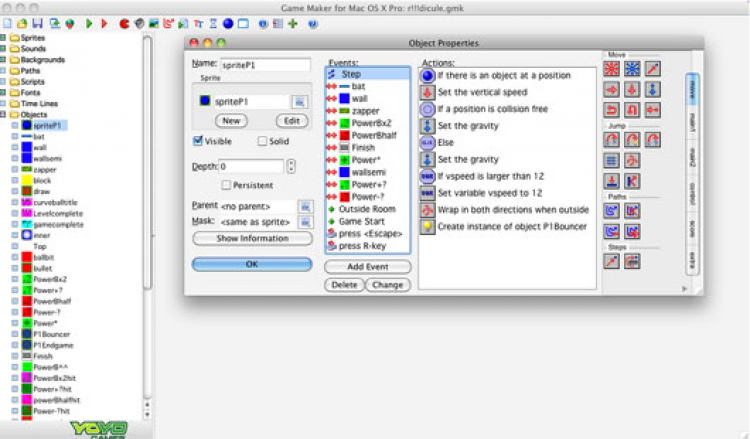Screen dimensions: 750x439
Task: Create a sound using the speaker icon
Action: pos(139,23)
